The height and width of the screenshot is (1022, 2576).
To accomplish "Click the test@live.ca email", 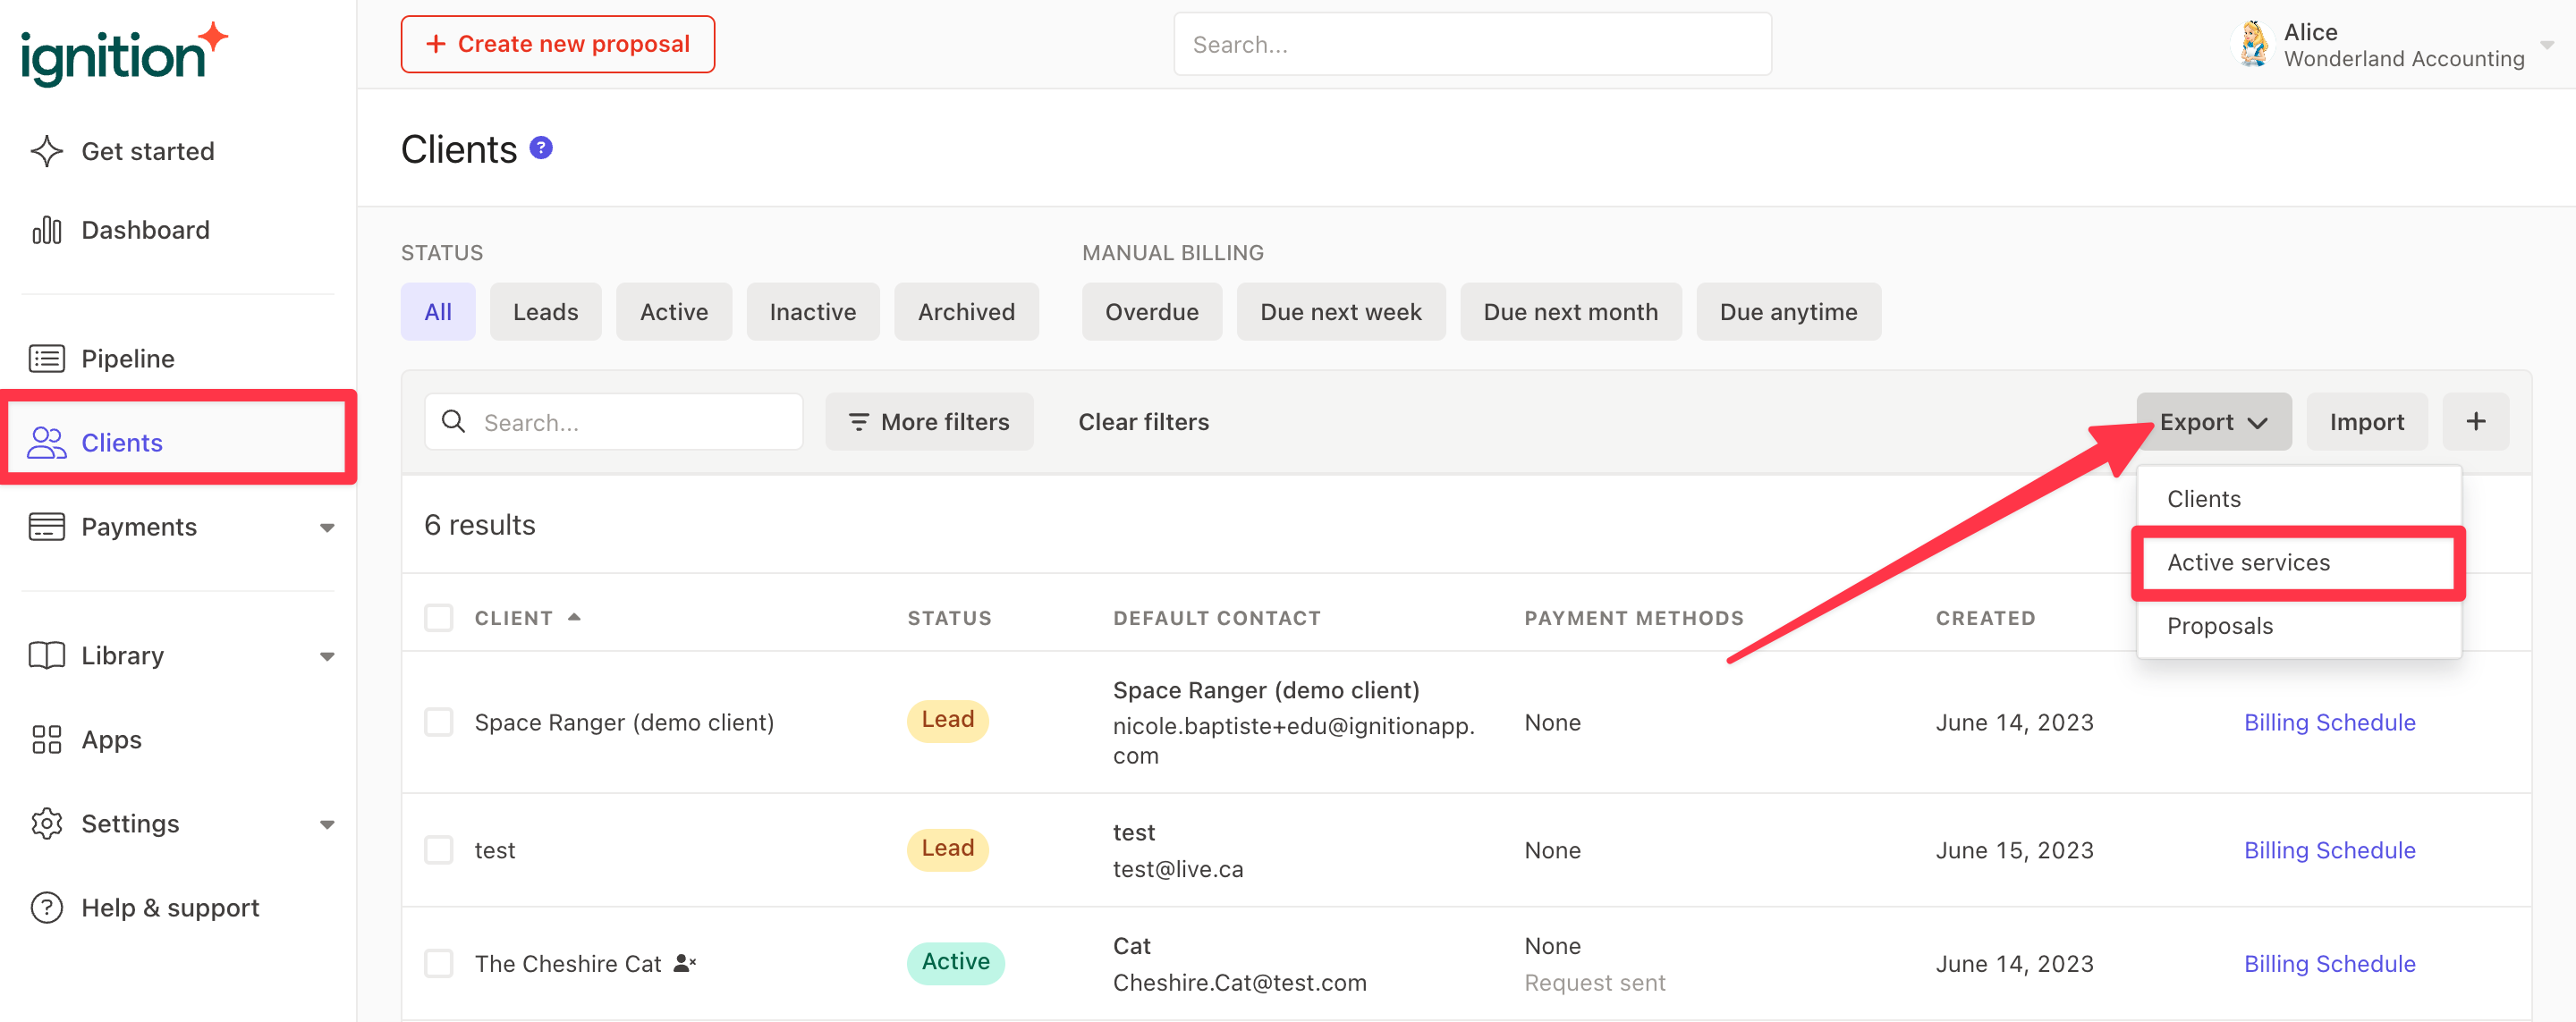I will click(1178, 869).
